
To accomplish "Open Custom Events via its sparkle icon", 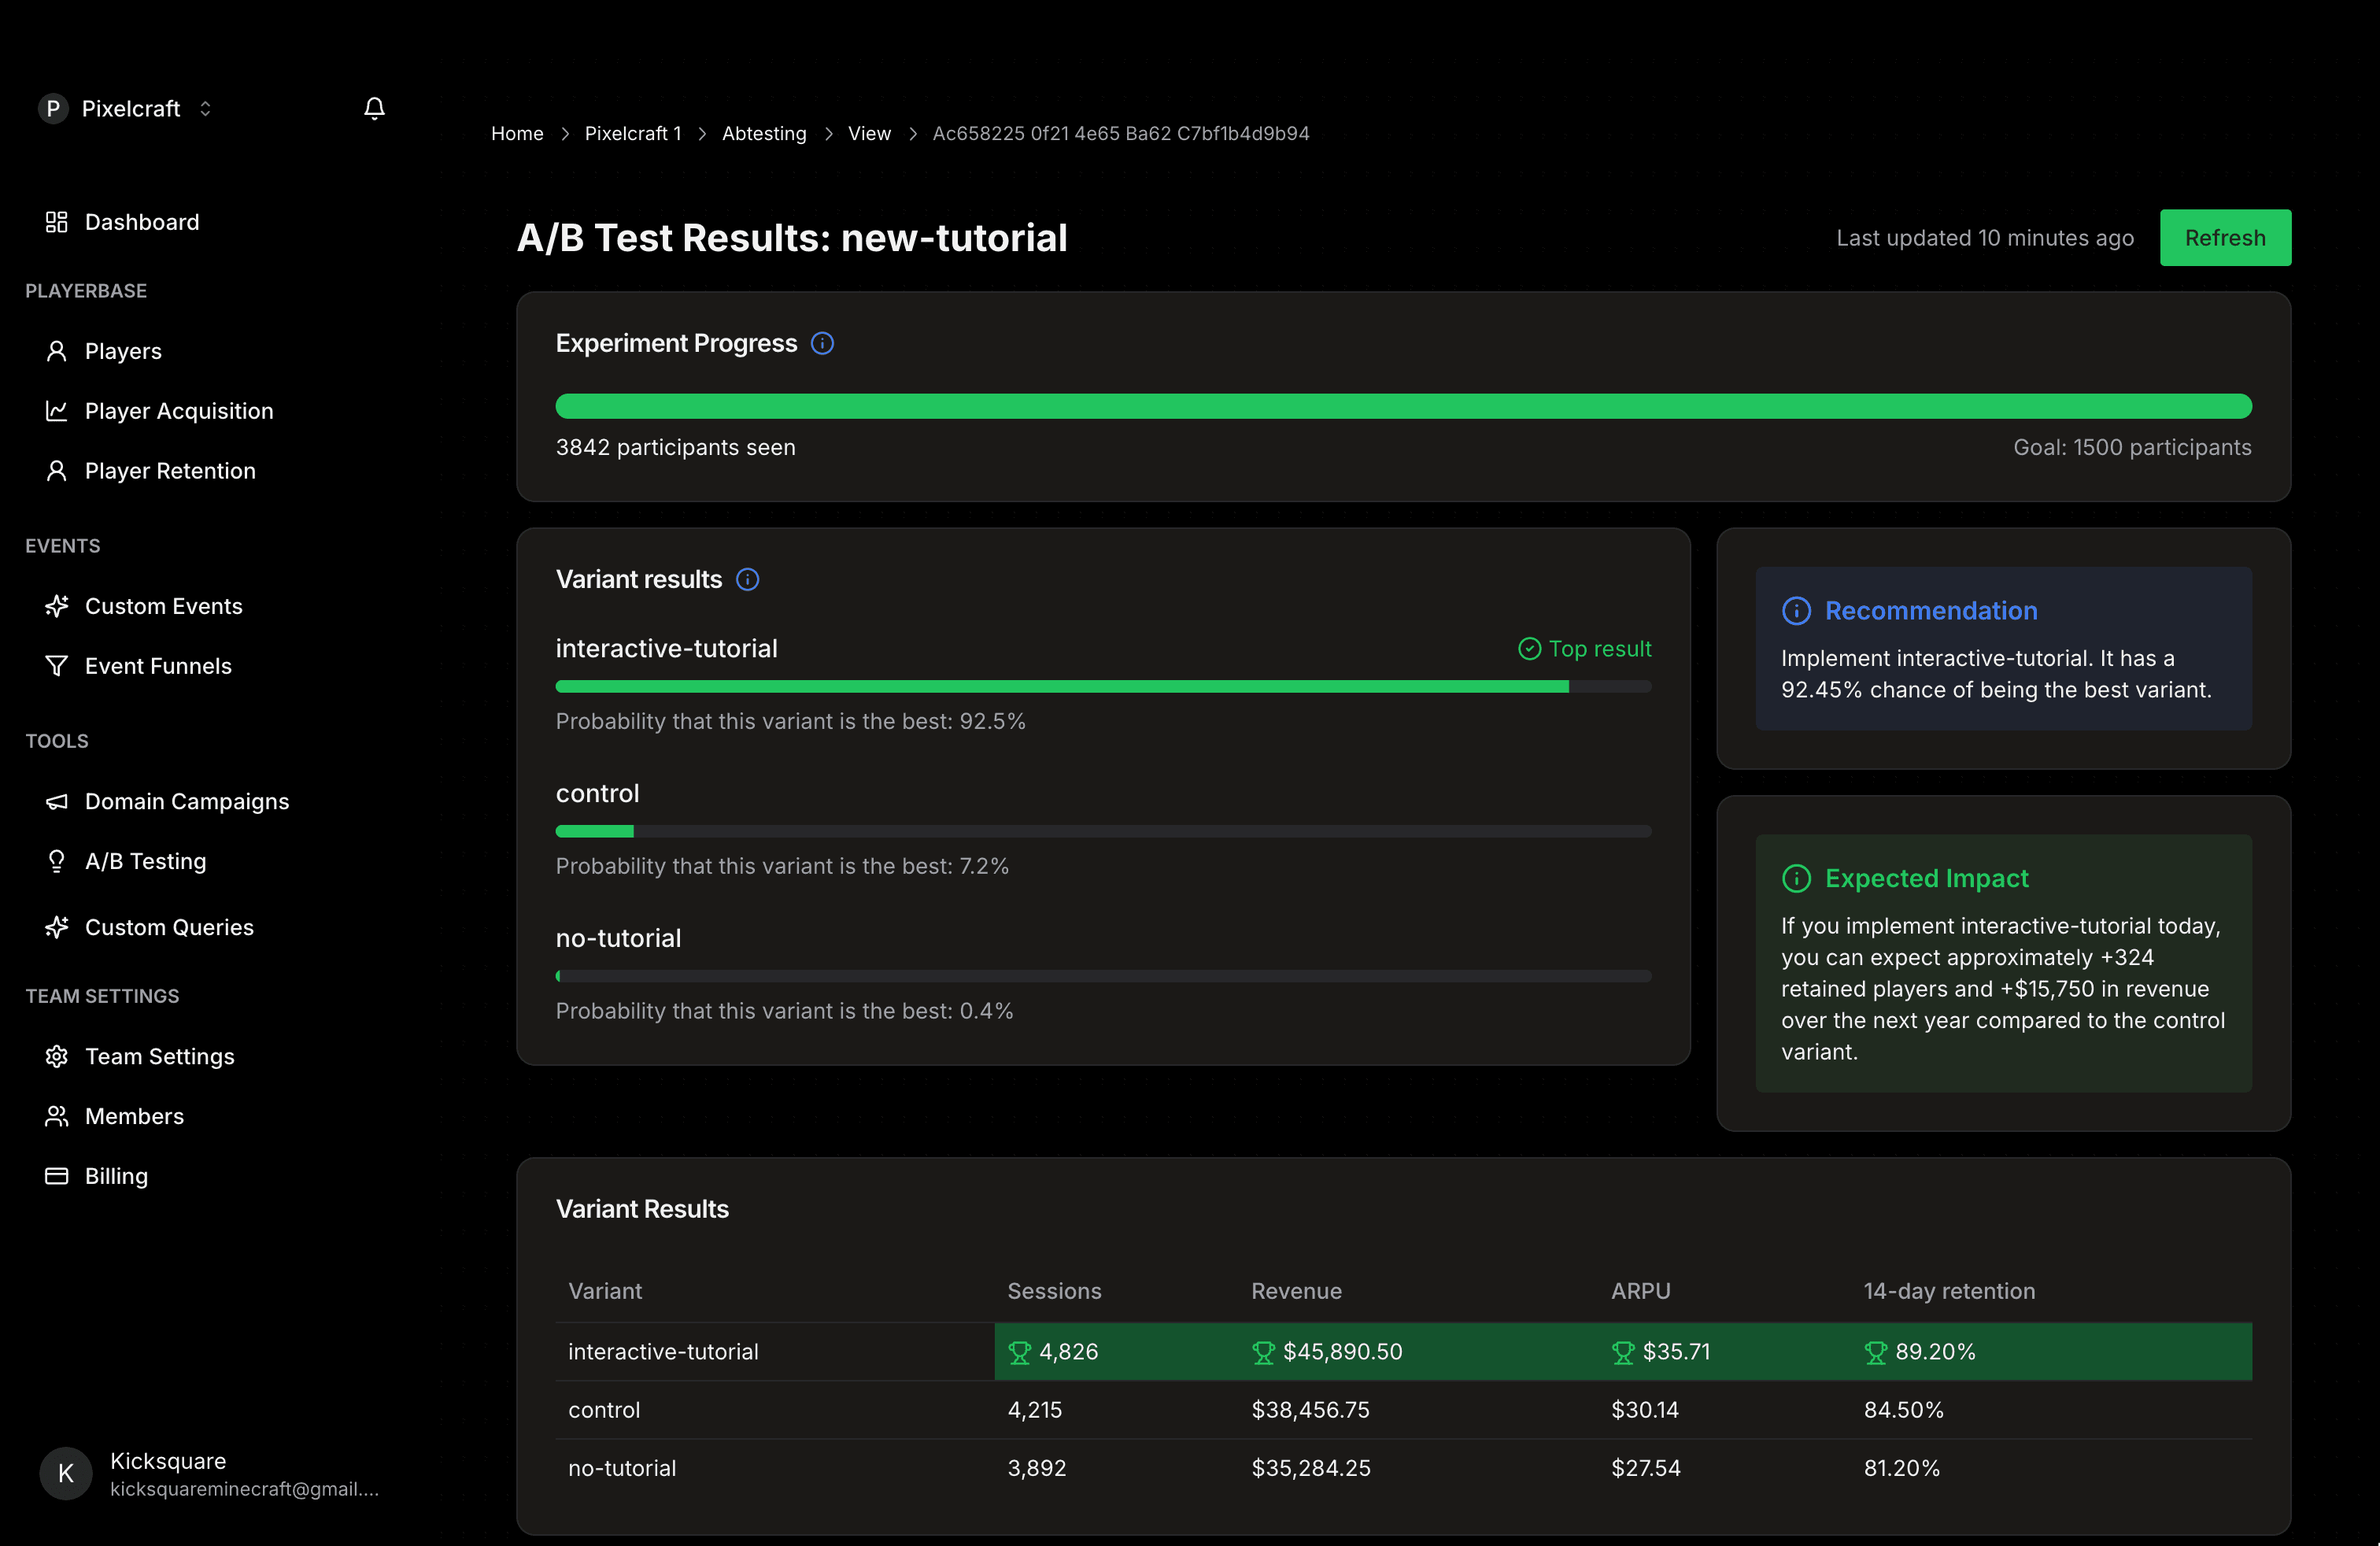I will pyautogui.click(x=56, y=605).
